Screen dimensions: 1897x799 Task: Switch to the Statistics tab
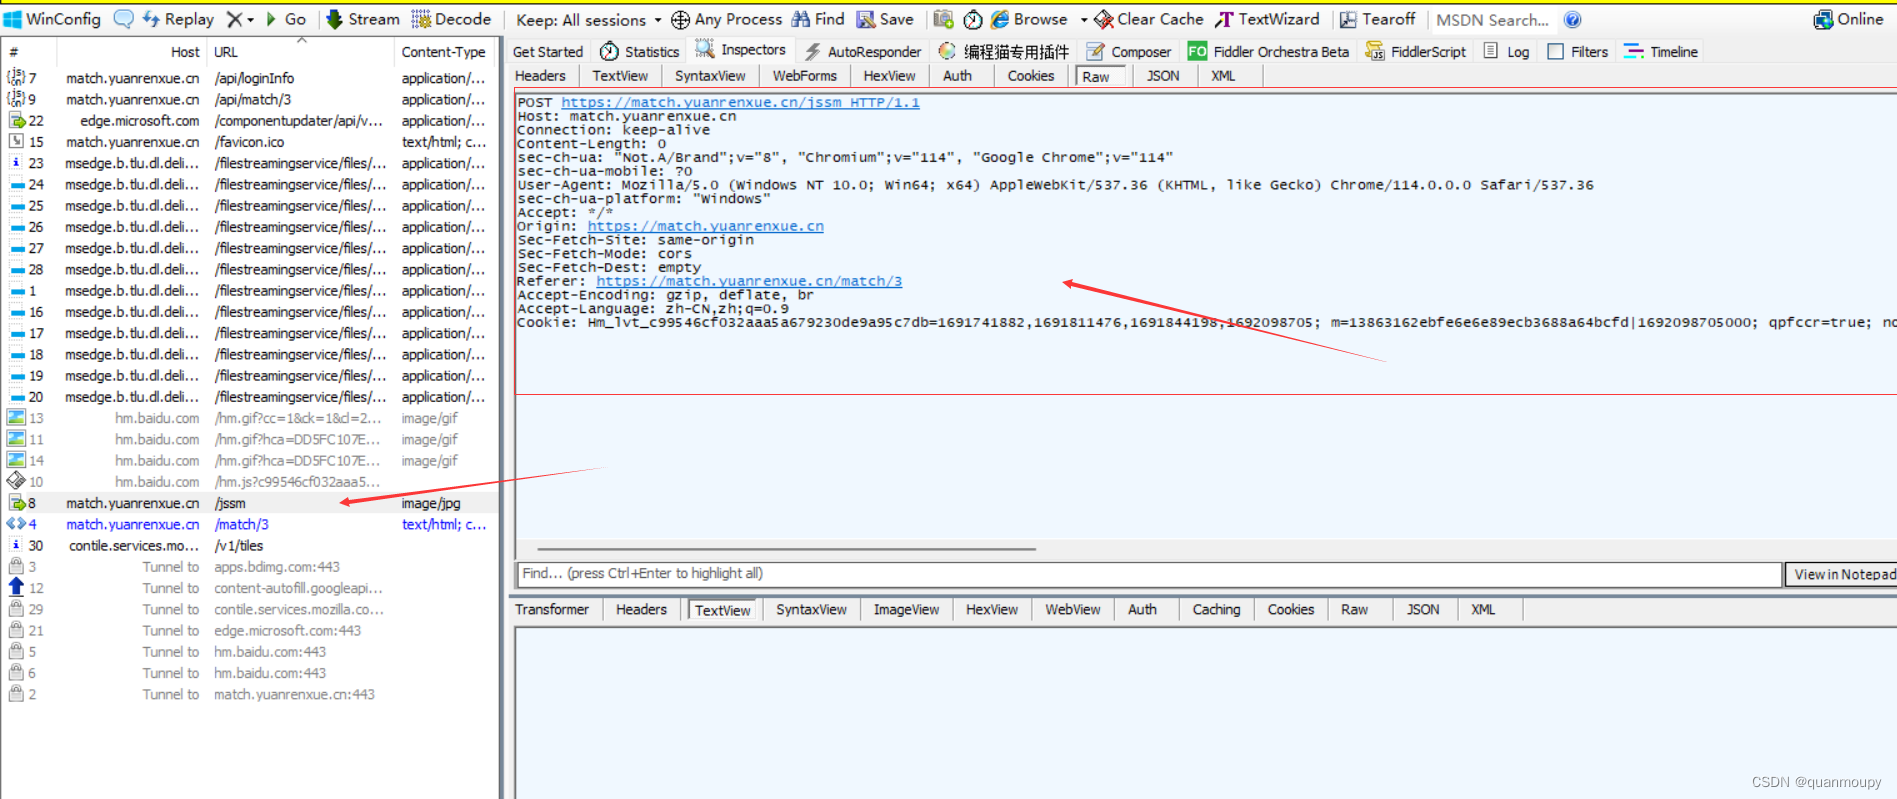click(x=639, y=52)
